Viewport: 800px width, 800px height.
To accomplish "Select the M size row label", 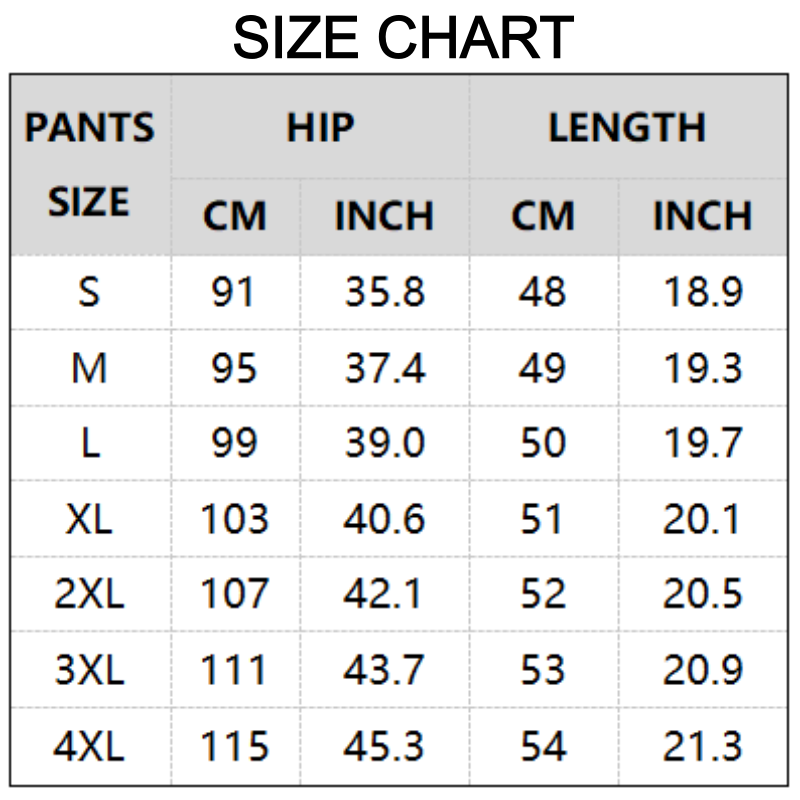I will (x=90, y=369).
